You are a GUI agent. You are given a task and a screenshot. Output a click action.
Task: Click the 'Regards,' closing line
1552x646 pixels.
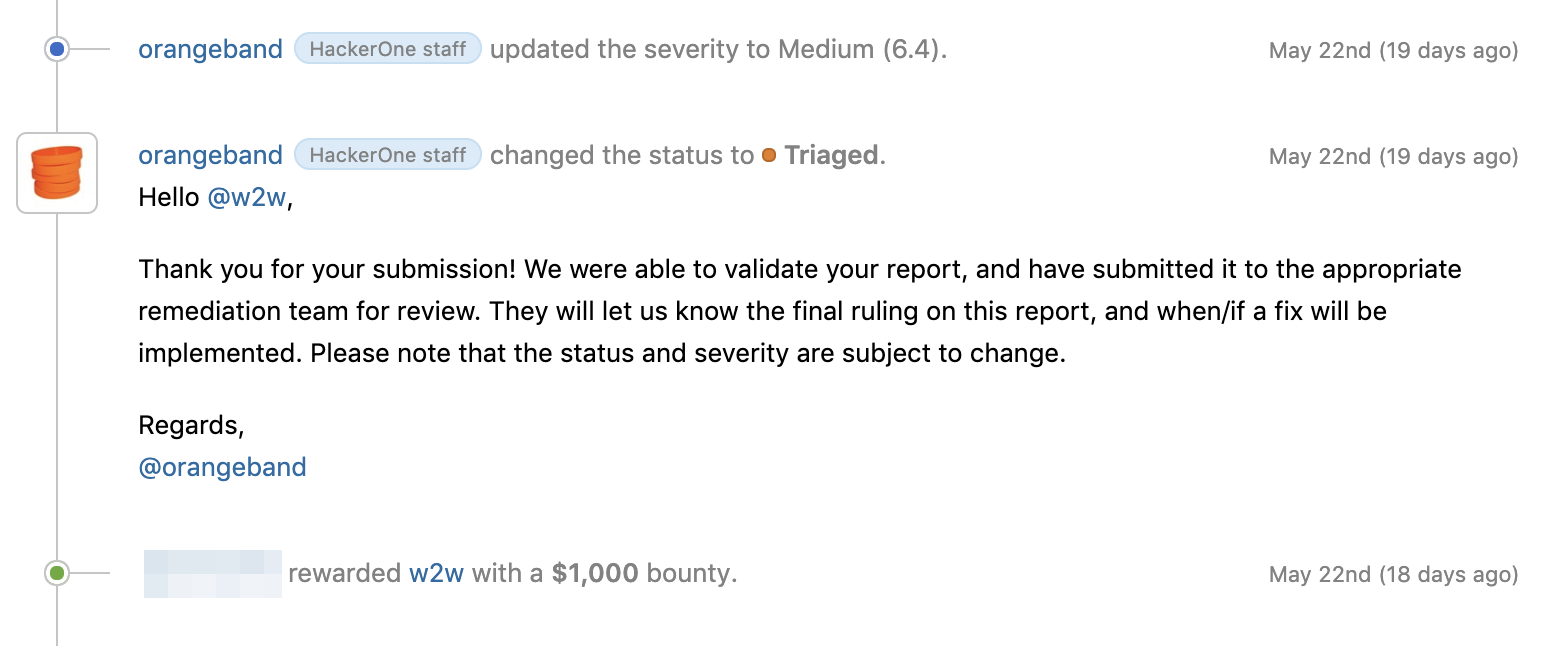coord(191,425)
